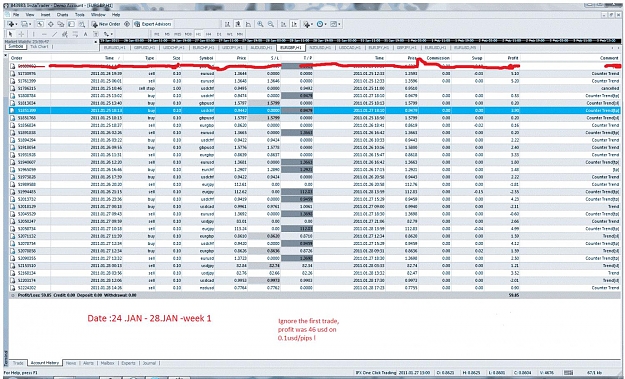The height and width of the screenshot is (379, 625).
Task: Sort history by Profit column header
Action: click(513, 58)
